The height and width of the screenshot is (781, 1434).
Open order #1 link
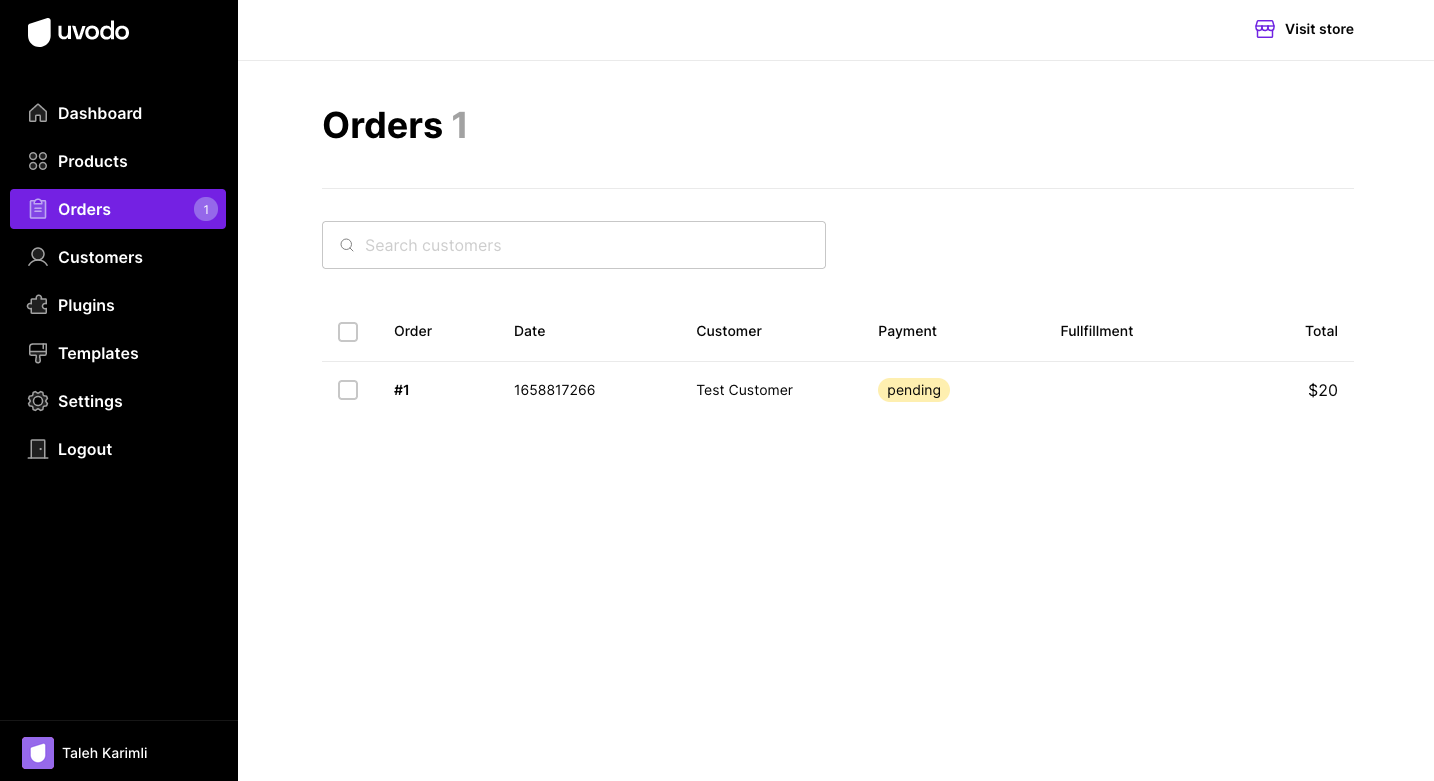(x=402, y=390)
